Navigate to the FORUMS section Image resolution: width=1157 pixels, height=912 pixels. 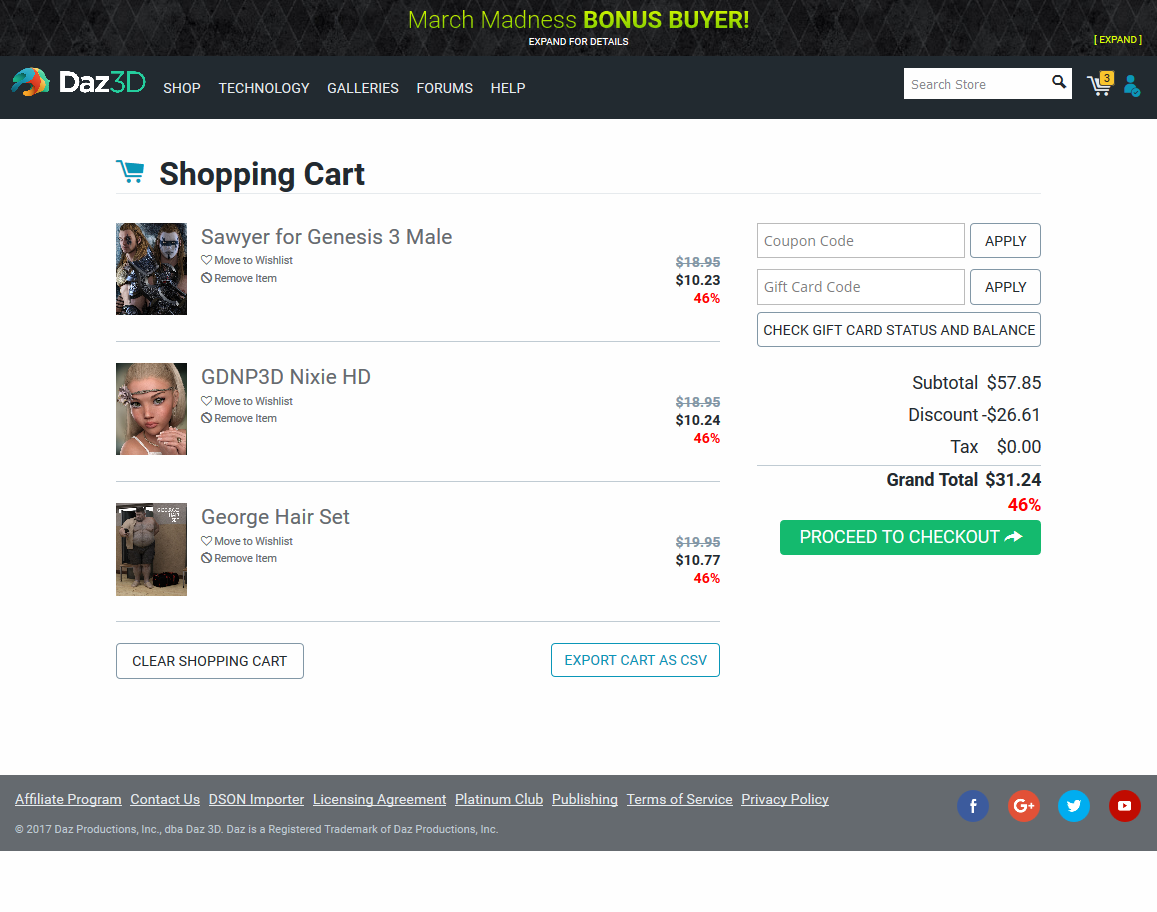pos(444,88)
